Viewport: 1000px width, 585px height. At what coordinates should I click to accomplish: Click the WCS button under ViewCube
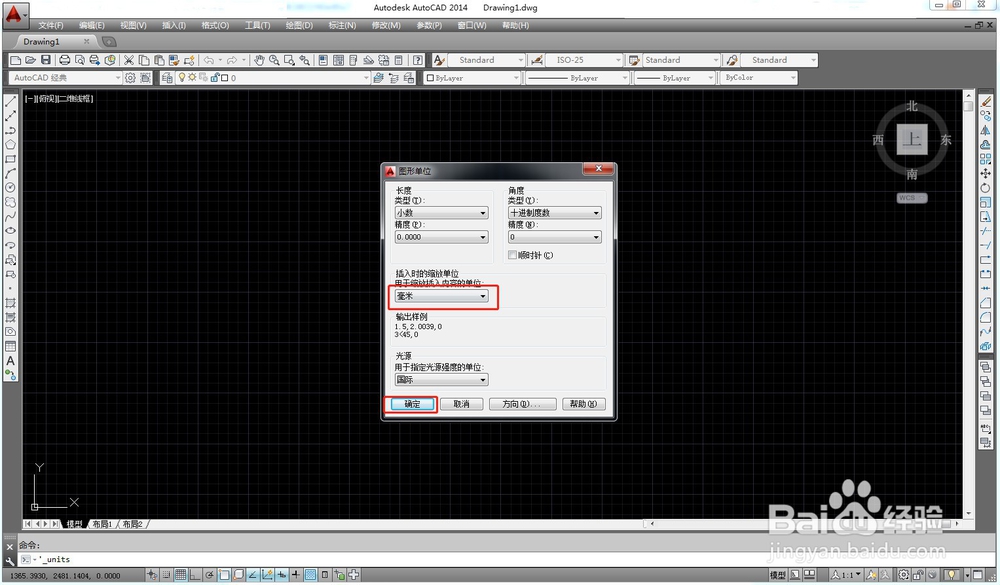click(911, 198)
